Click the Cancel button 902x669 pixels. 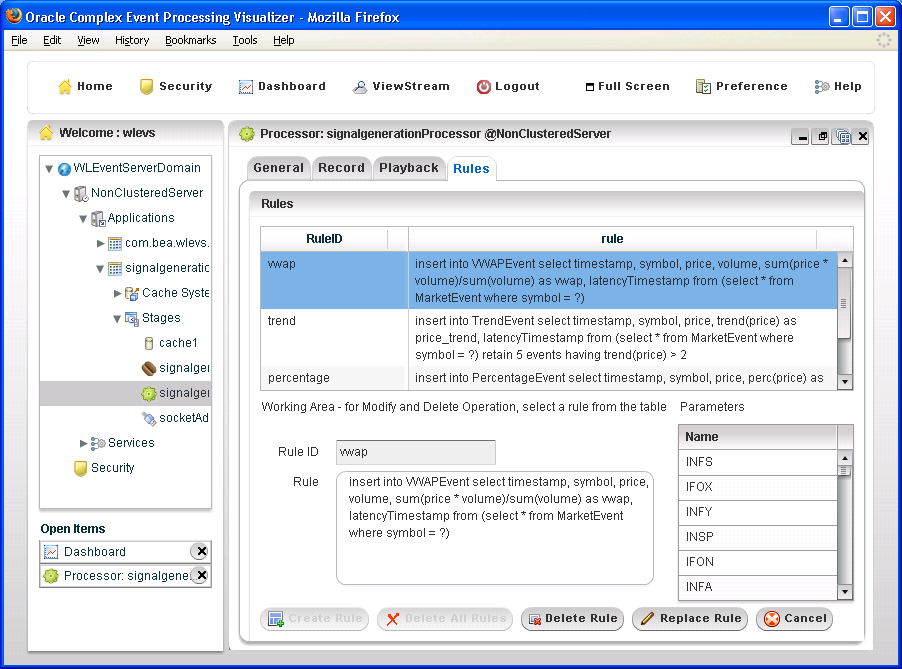pos(794,619)
